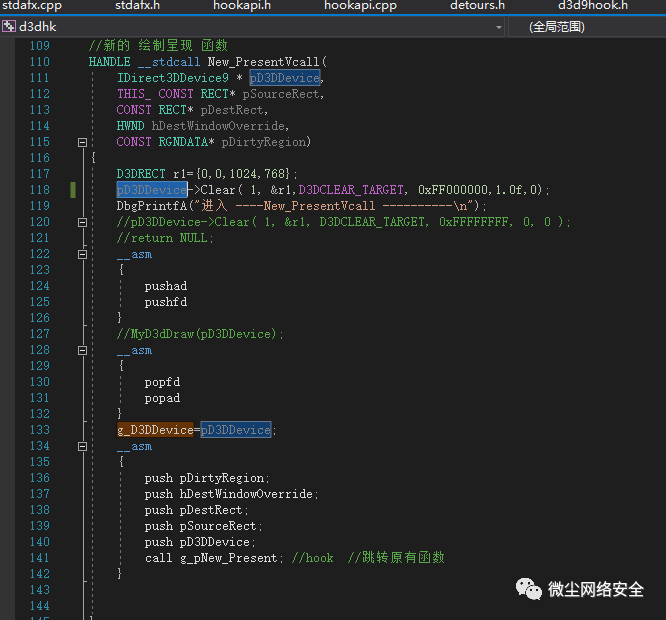
Task: Switch to the detours.h tab
Action: [477, 6]
